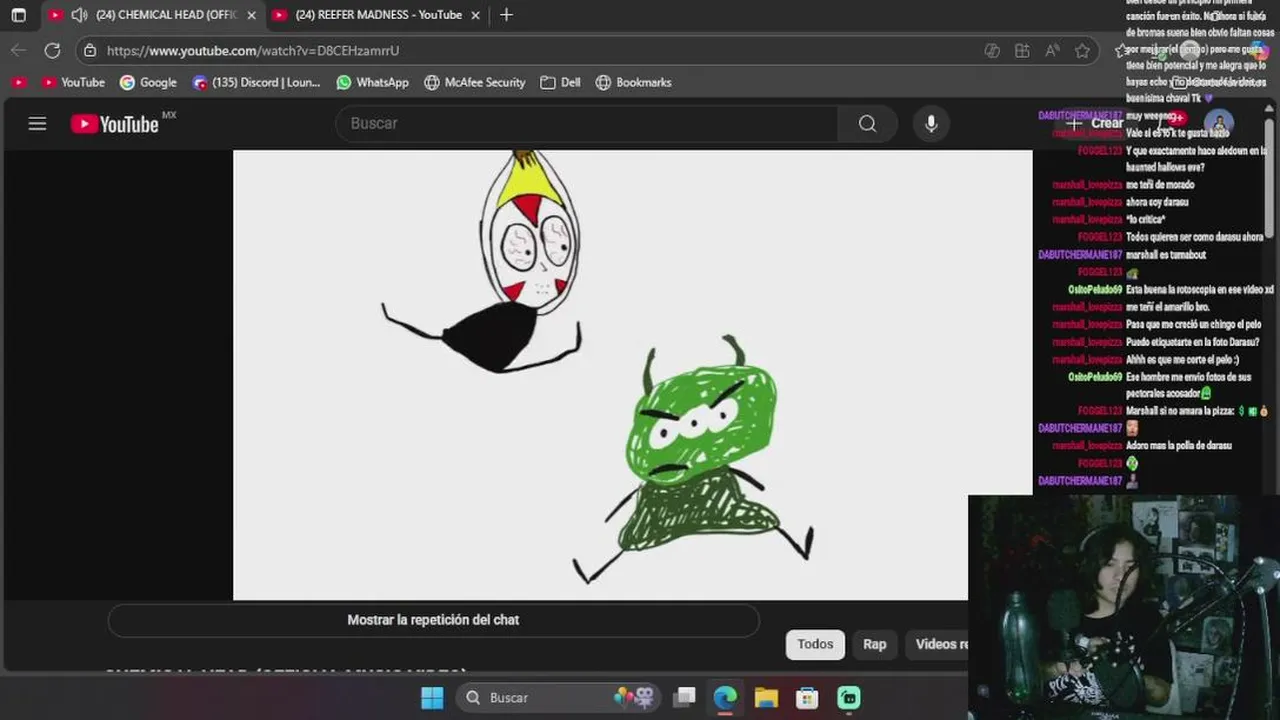Open the YouTube bookmark
The height and width of the screenshot is (720, 1280).
click(x=72, y=82)
